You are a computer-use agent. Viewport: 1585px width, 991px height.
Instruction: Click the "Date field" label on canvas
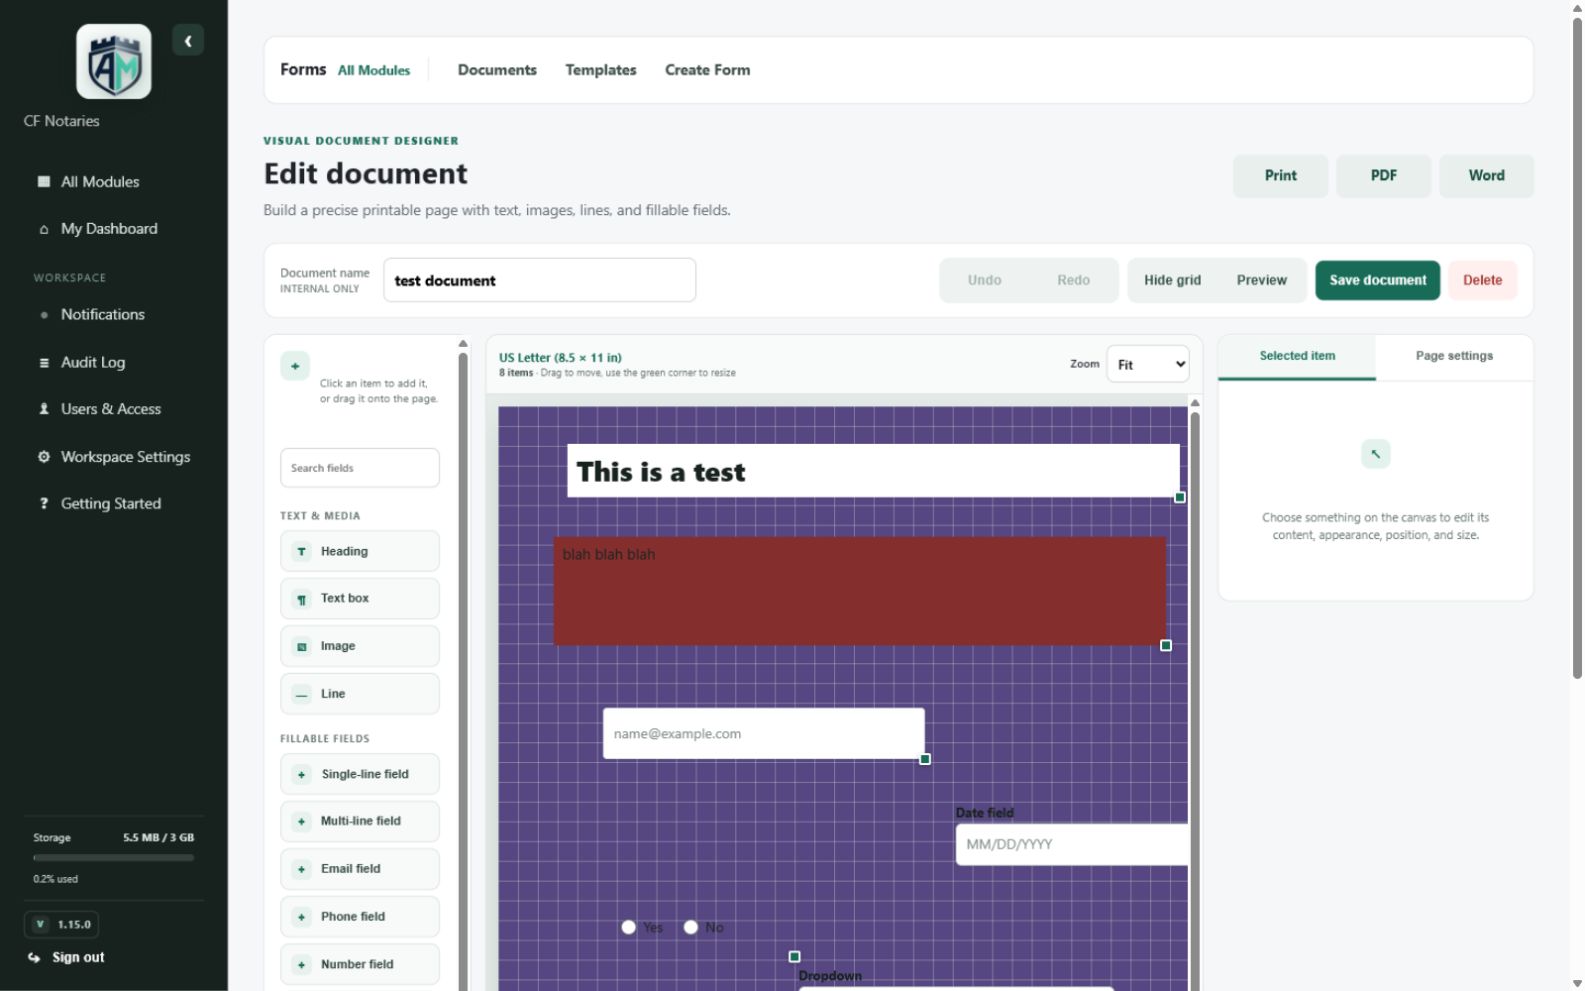[x=985, y=813]
